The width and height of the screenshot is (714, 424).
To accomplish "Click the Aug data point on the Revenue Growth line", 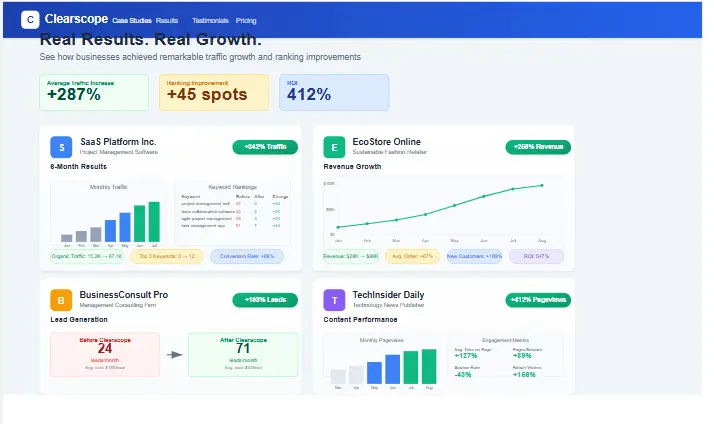I will point(542,185).
